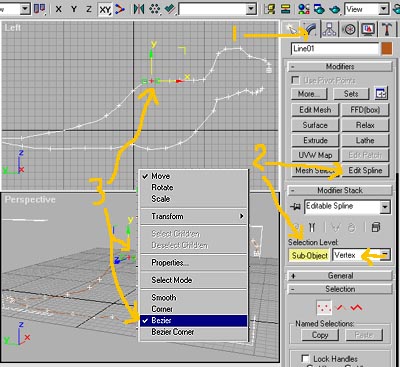Apply the Extrude modifier
Screen dimensions: 400x367
pos(315,140)
